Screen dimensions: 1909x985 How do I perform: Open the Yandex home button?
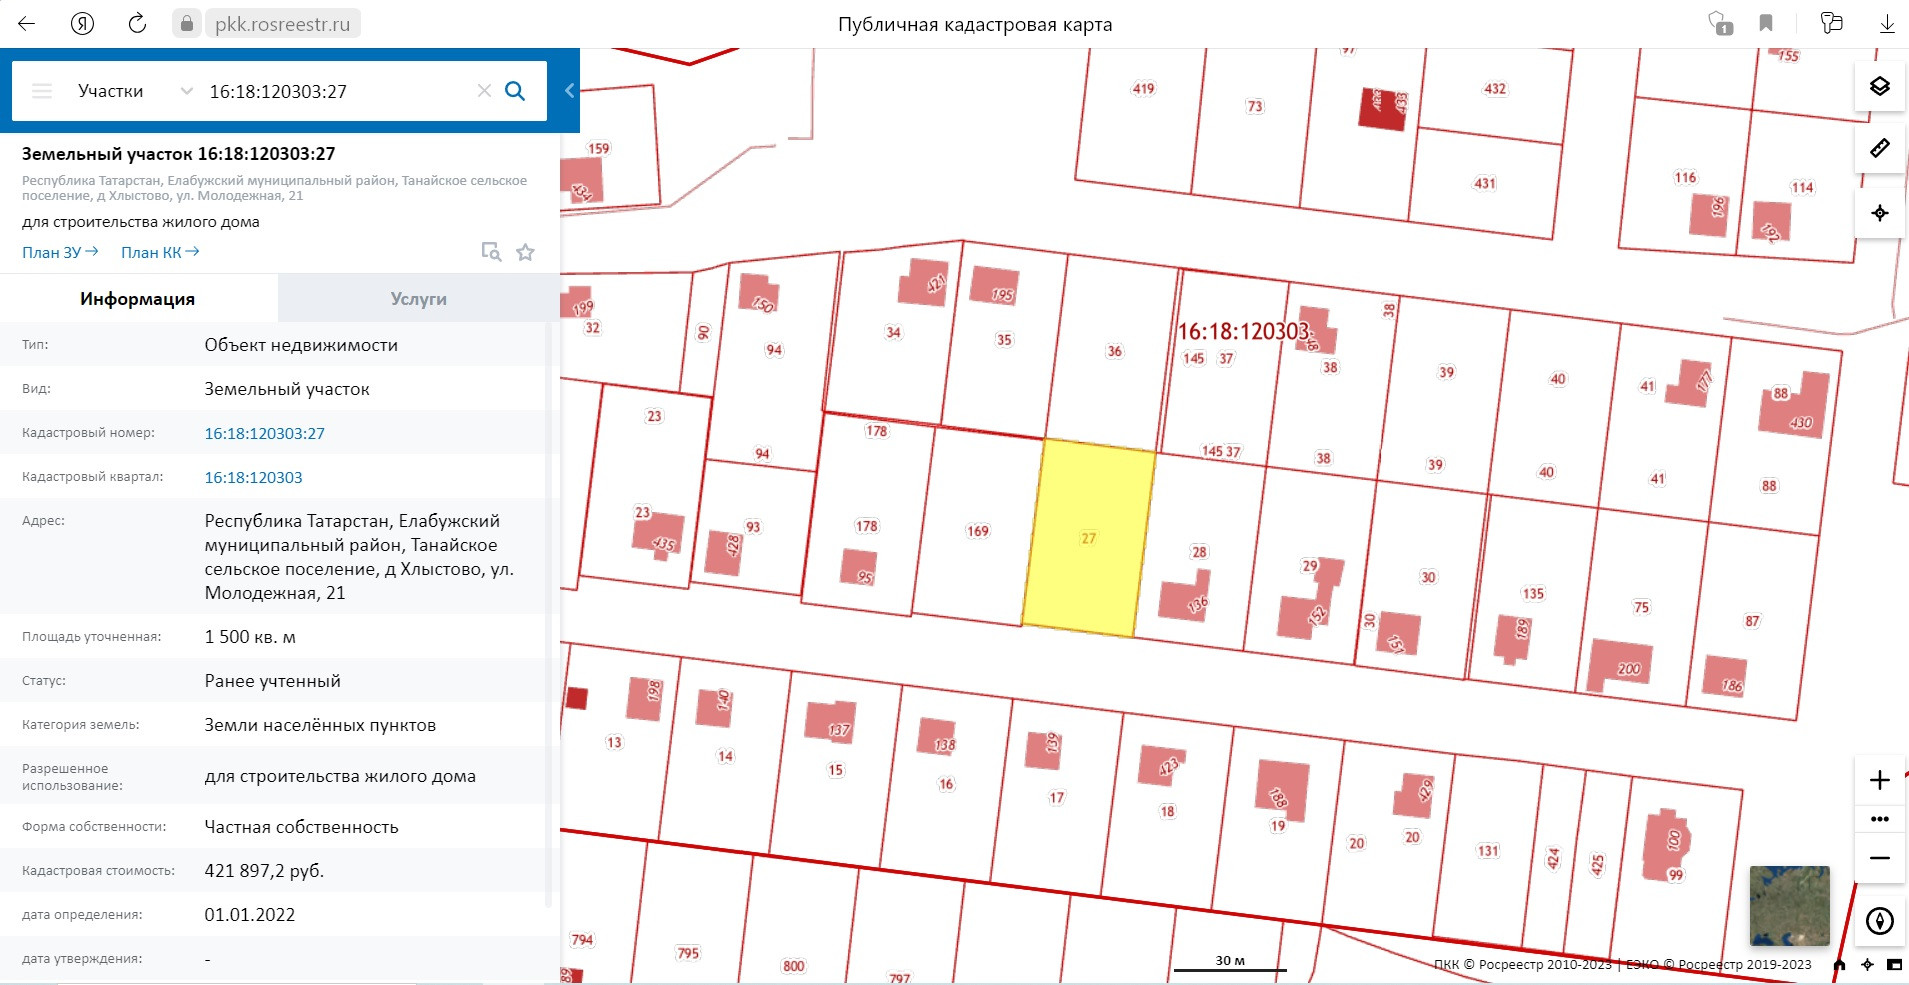[x=82, y=24]
